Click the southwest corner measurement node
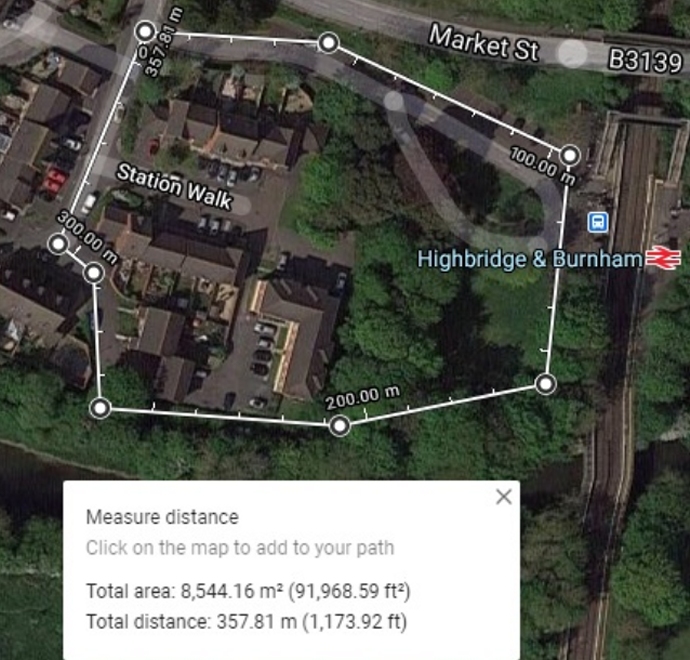Screen dimensions: 690x660 pos(100,408)
